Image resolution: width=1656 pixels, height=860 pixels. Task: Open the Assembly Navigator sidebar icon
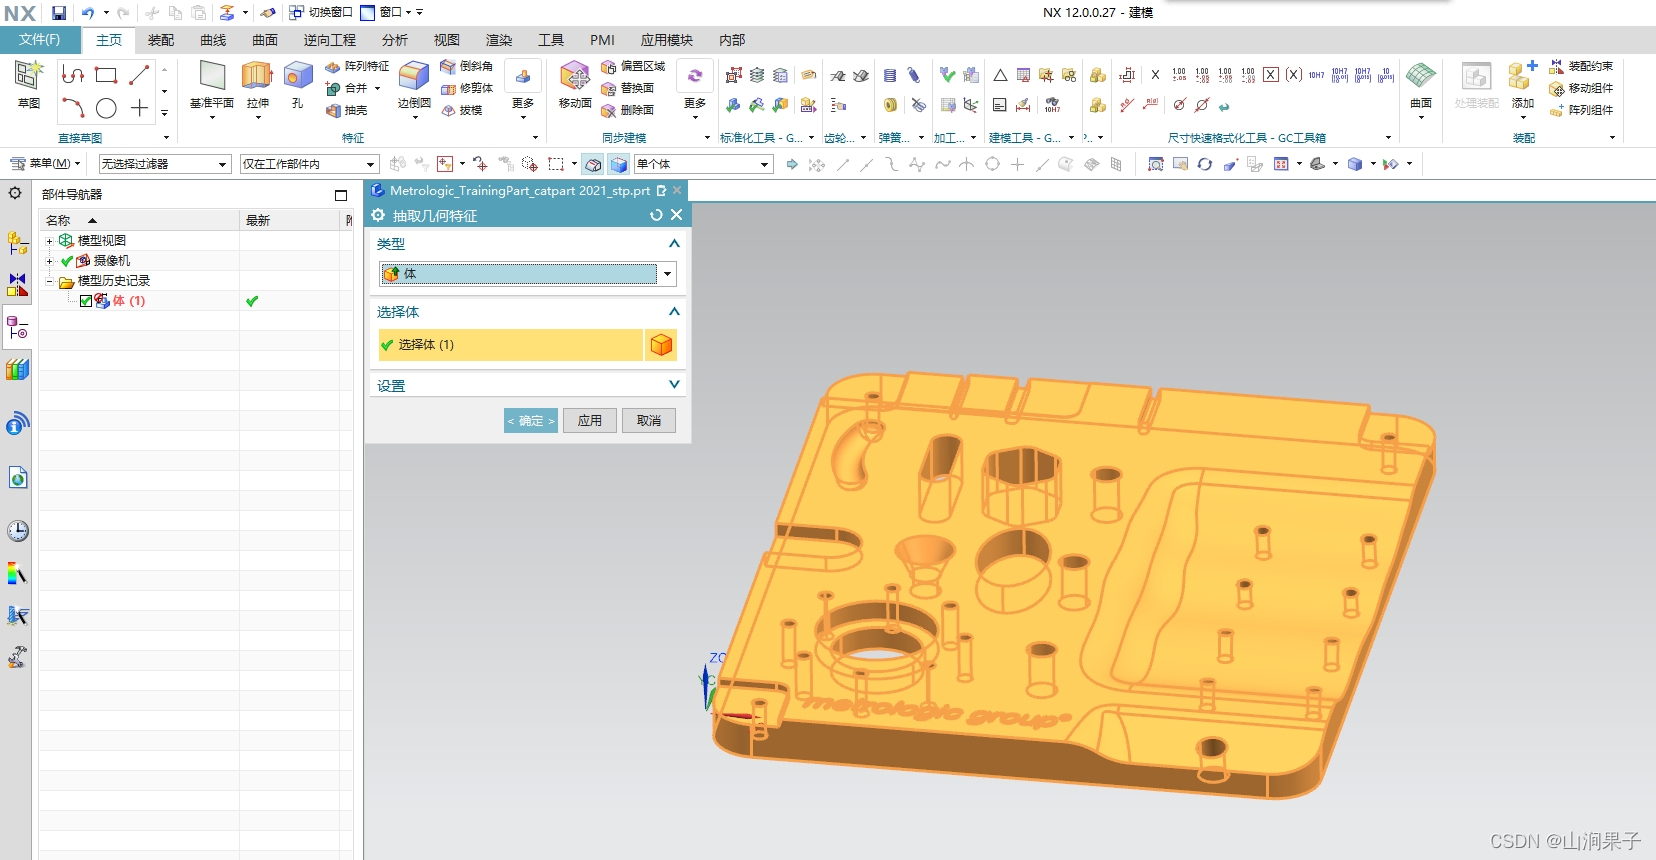[x=17, y=243]
